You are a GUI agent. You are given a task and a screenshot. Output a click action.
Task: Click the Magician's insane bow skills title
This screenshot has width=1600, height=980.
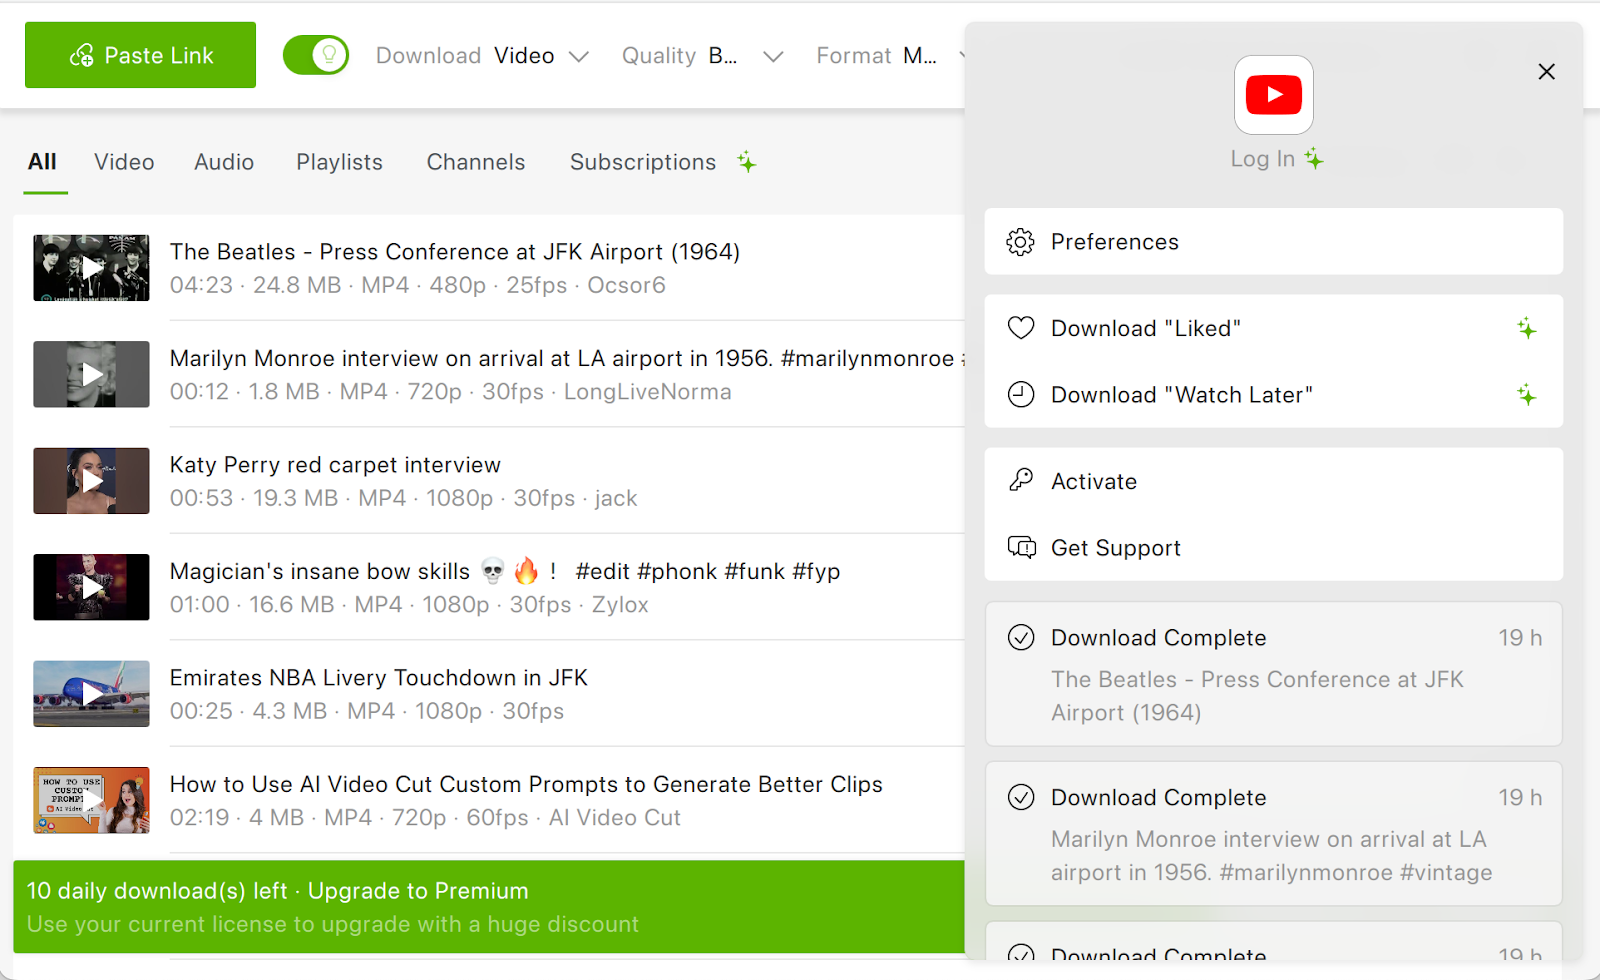[x=505, y=571]
